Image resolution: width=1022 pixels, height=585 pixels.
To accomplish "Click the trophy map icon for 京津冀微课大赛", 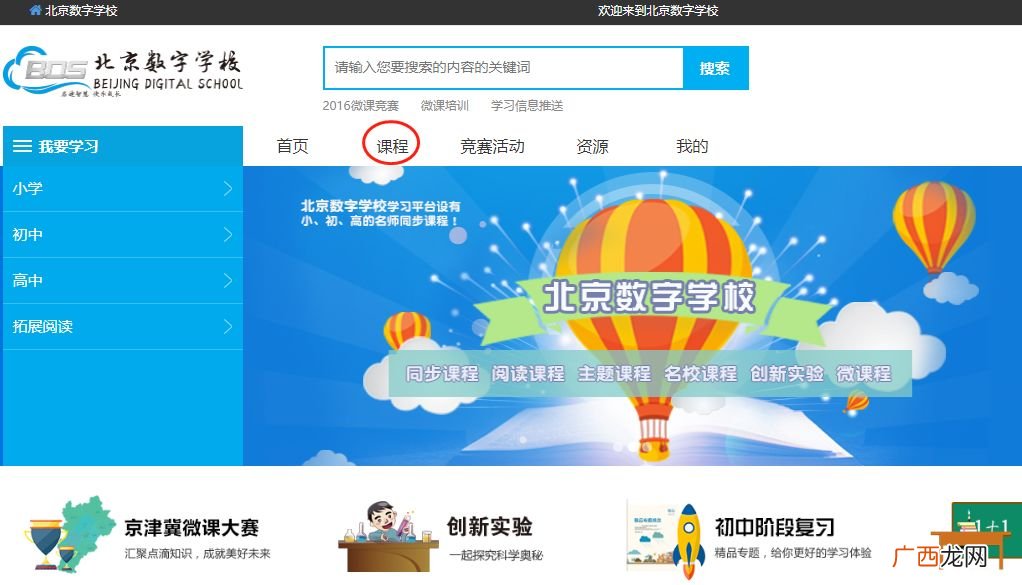I will (69, 534).
